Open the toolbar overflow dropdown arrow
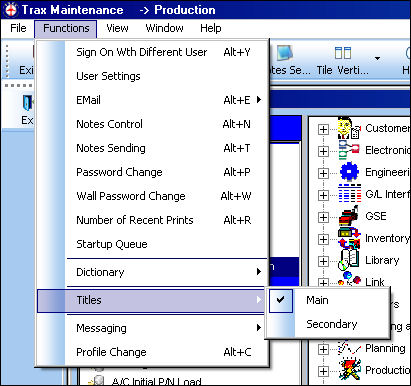The height and width of the screenshot is (386, 411). (377, 58)
